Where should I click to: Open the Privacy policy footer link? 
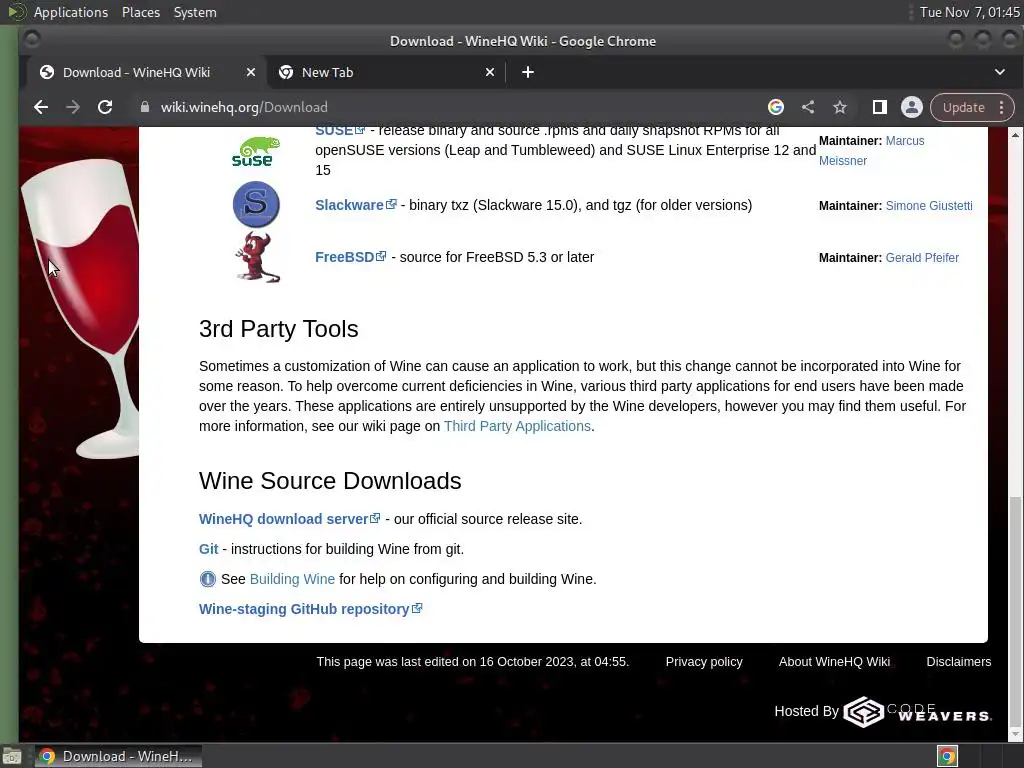coord(704,662)
